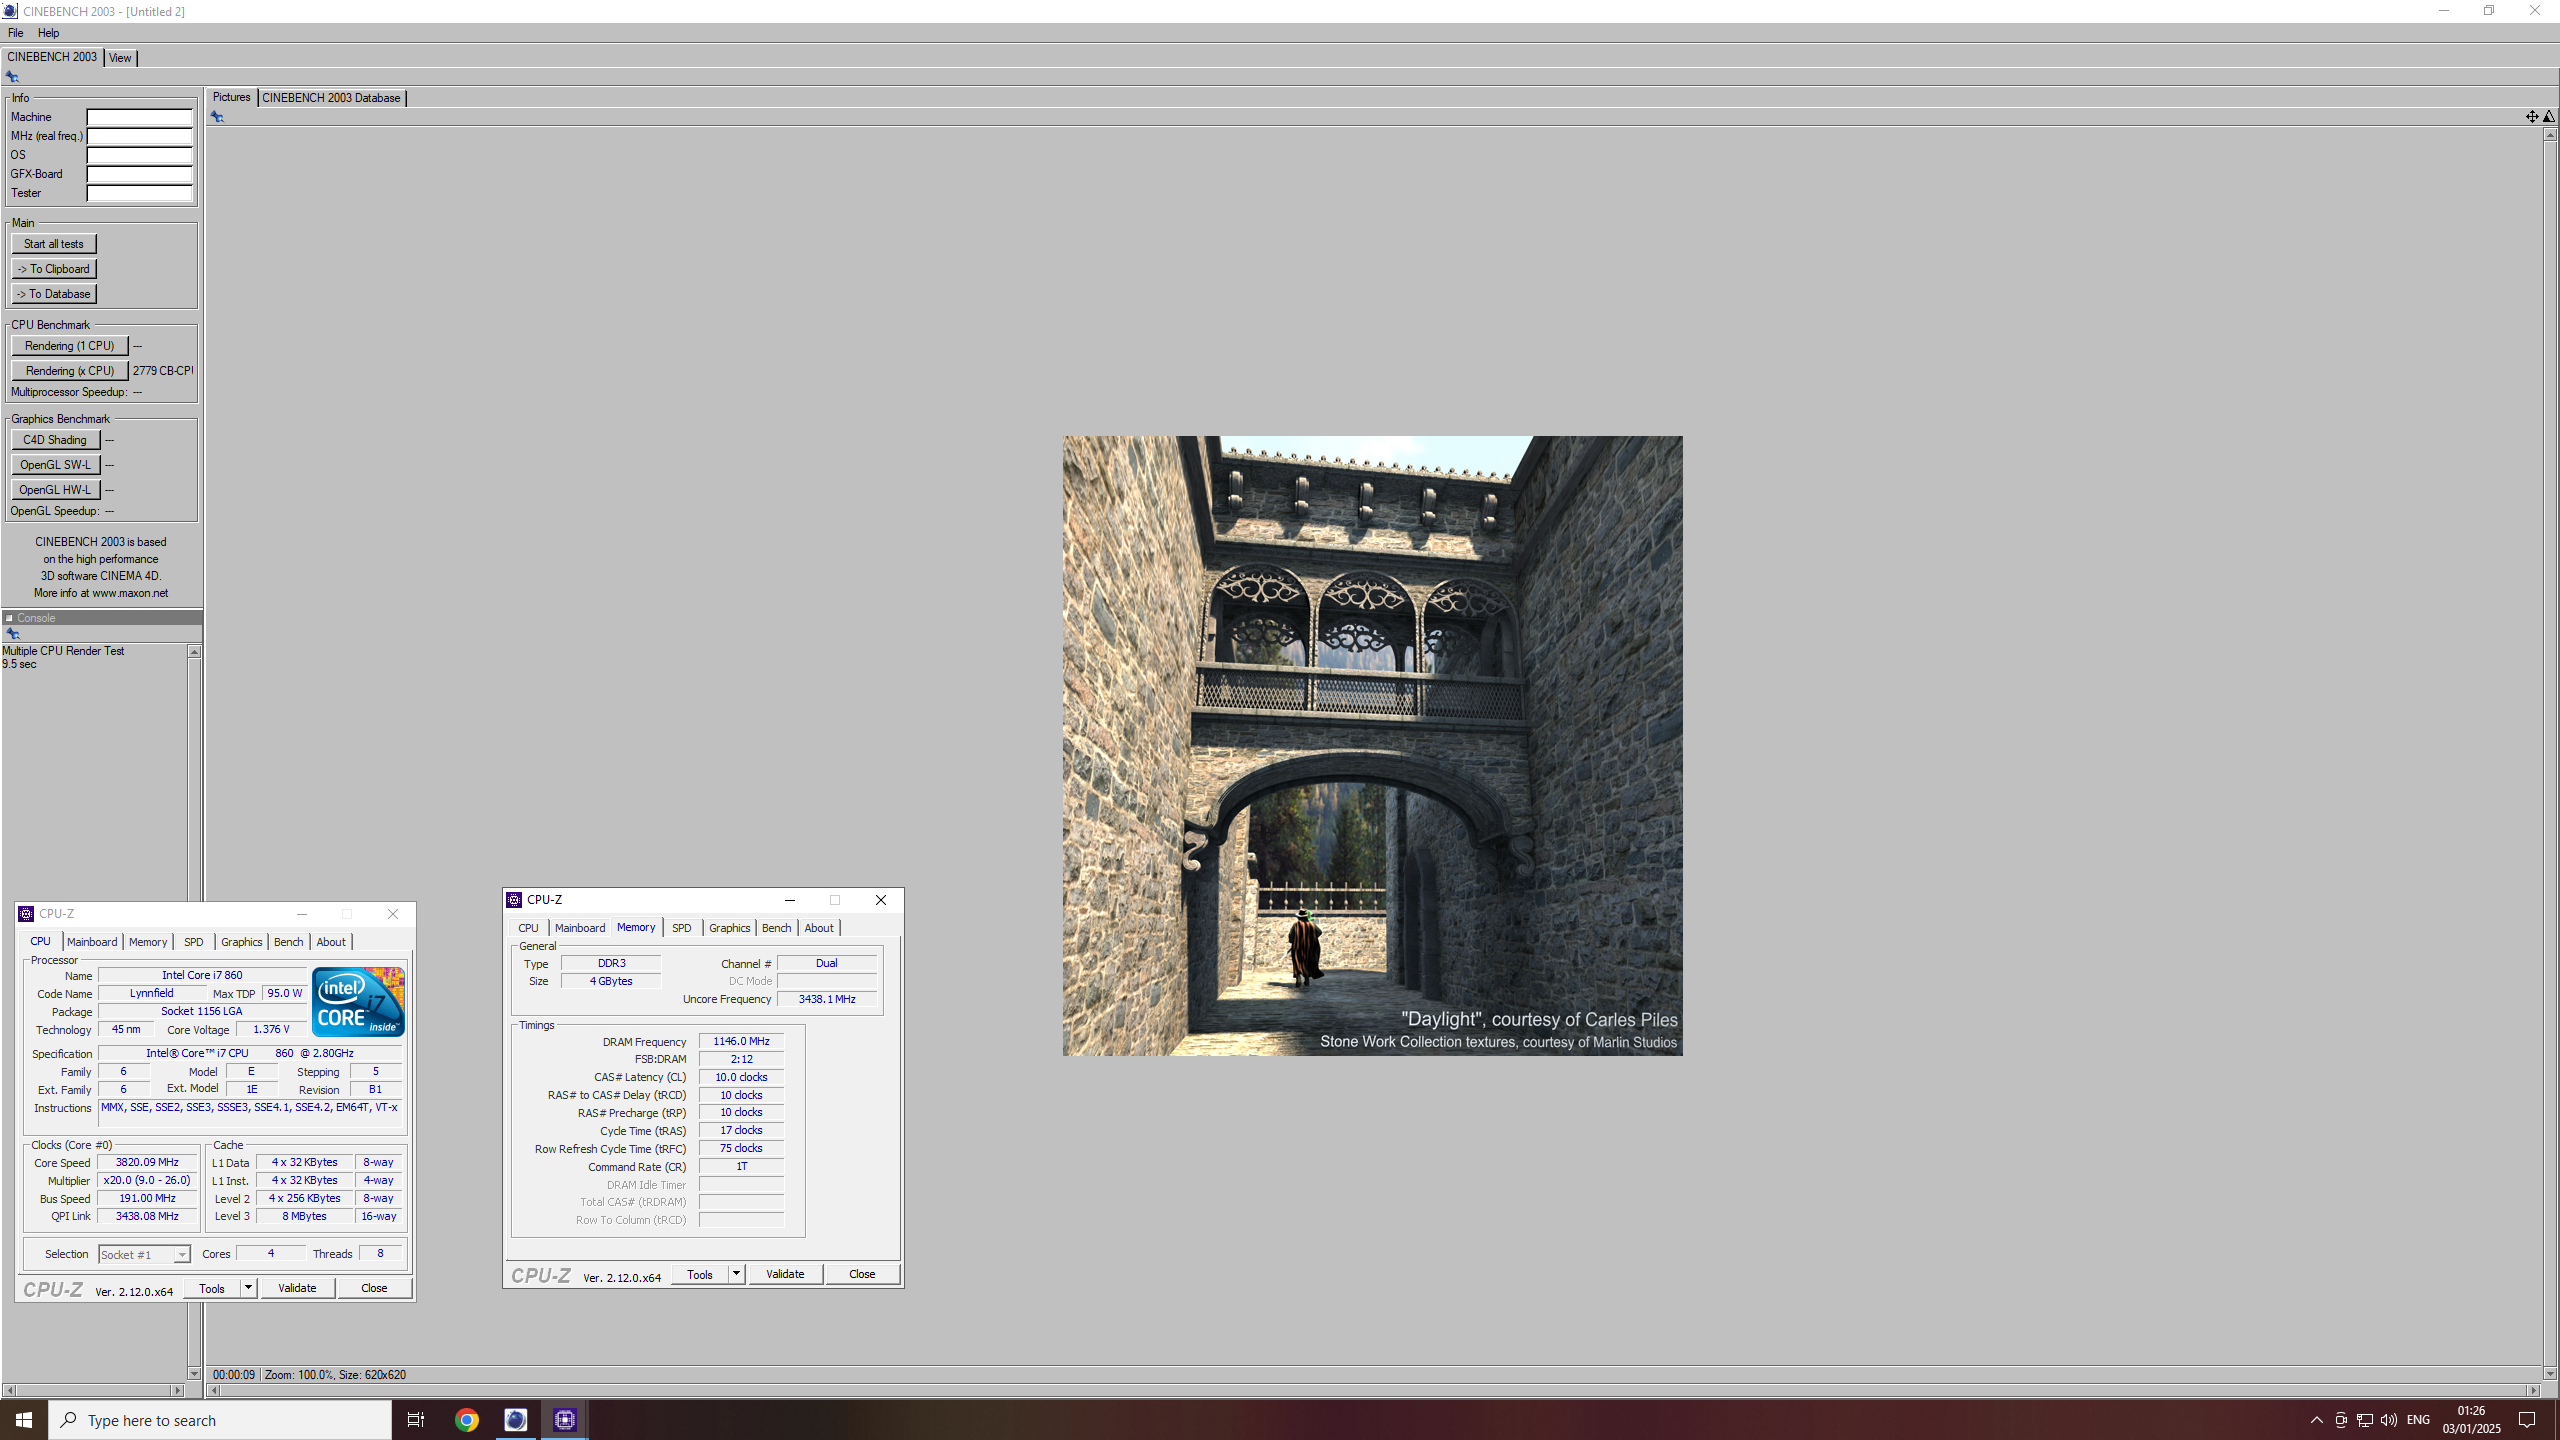Viewport: 2560px width, 1440px height.
Task: Open network icon in system tray
Action: click(x=2365, y=1420)
